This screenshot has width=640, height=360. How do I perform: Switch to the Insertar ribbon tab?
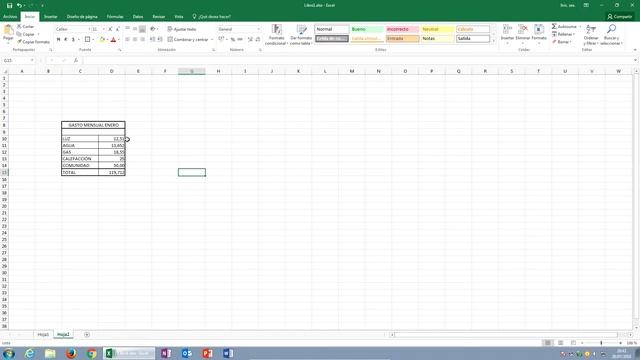[x=51, y=17]
